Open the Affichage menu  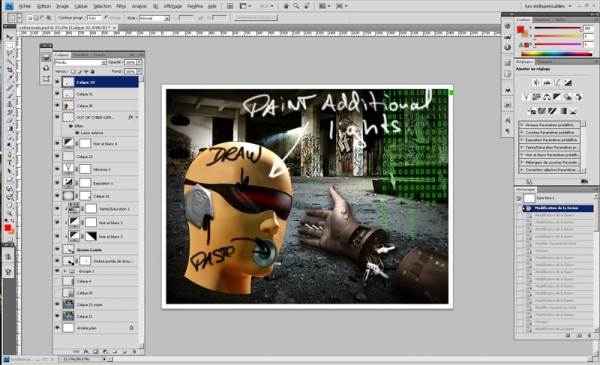point(173,6)
